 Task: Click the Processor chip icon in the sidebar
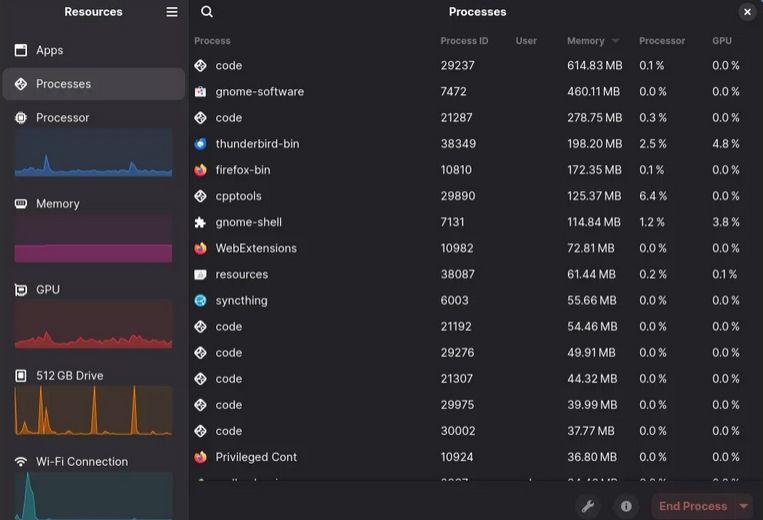tap(21, 118)
